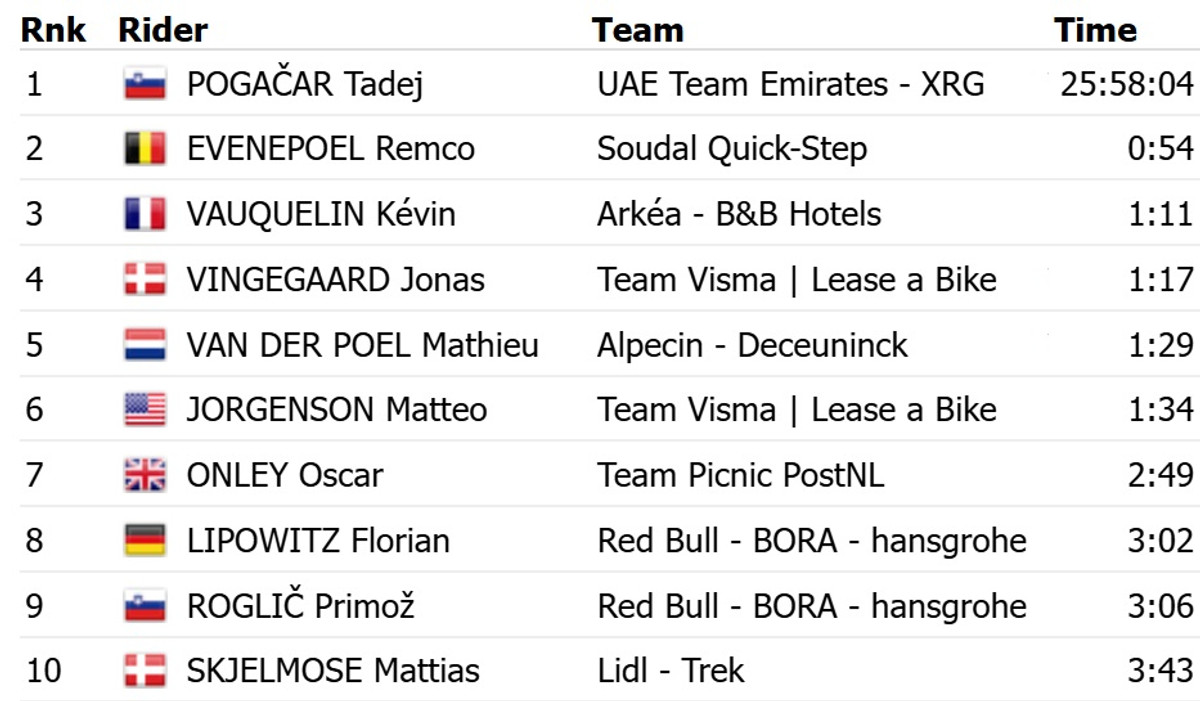Click the French flag beside Vauquelin

(145, 214)
